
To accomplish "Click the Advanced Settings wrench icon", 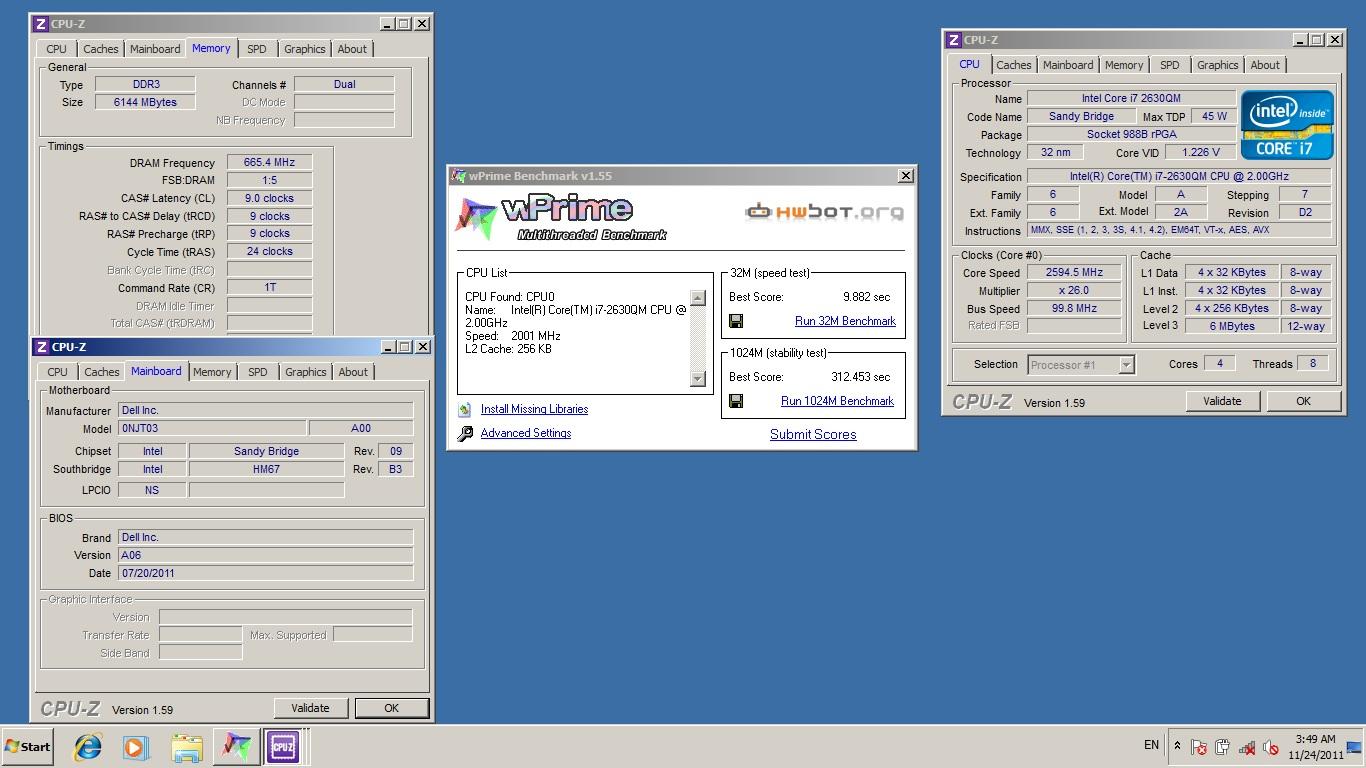I will pyautogui.click(x=465, y=434).
